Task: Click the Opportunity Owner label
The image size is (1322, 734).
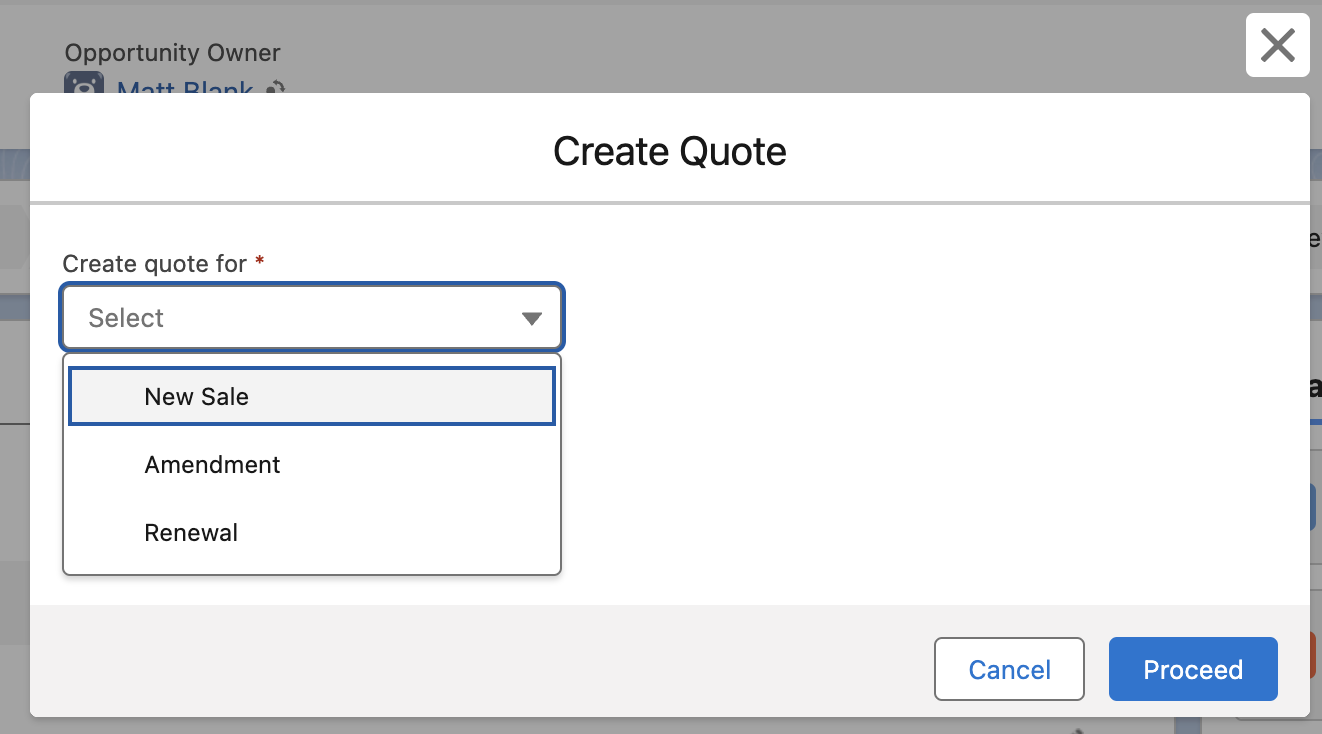Action: coord(172,52)
